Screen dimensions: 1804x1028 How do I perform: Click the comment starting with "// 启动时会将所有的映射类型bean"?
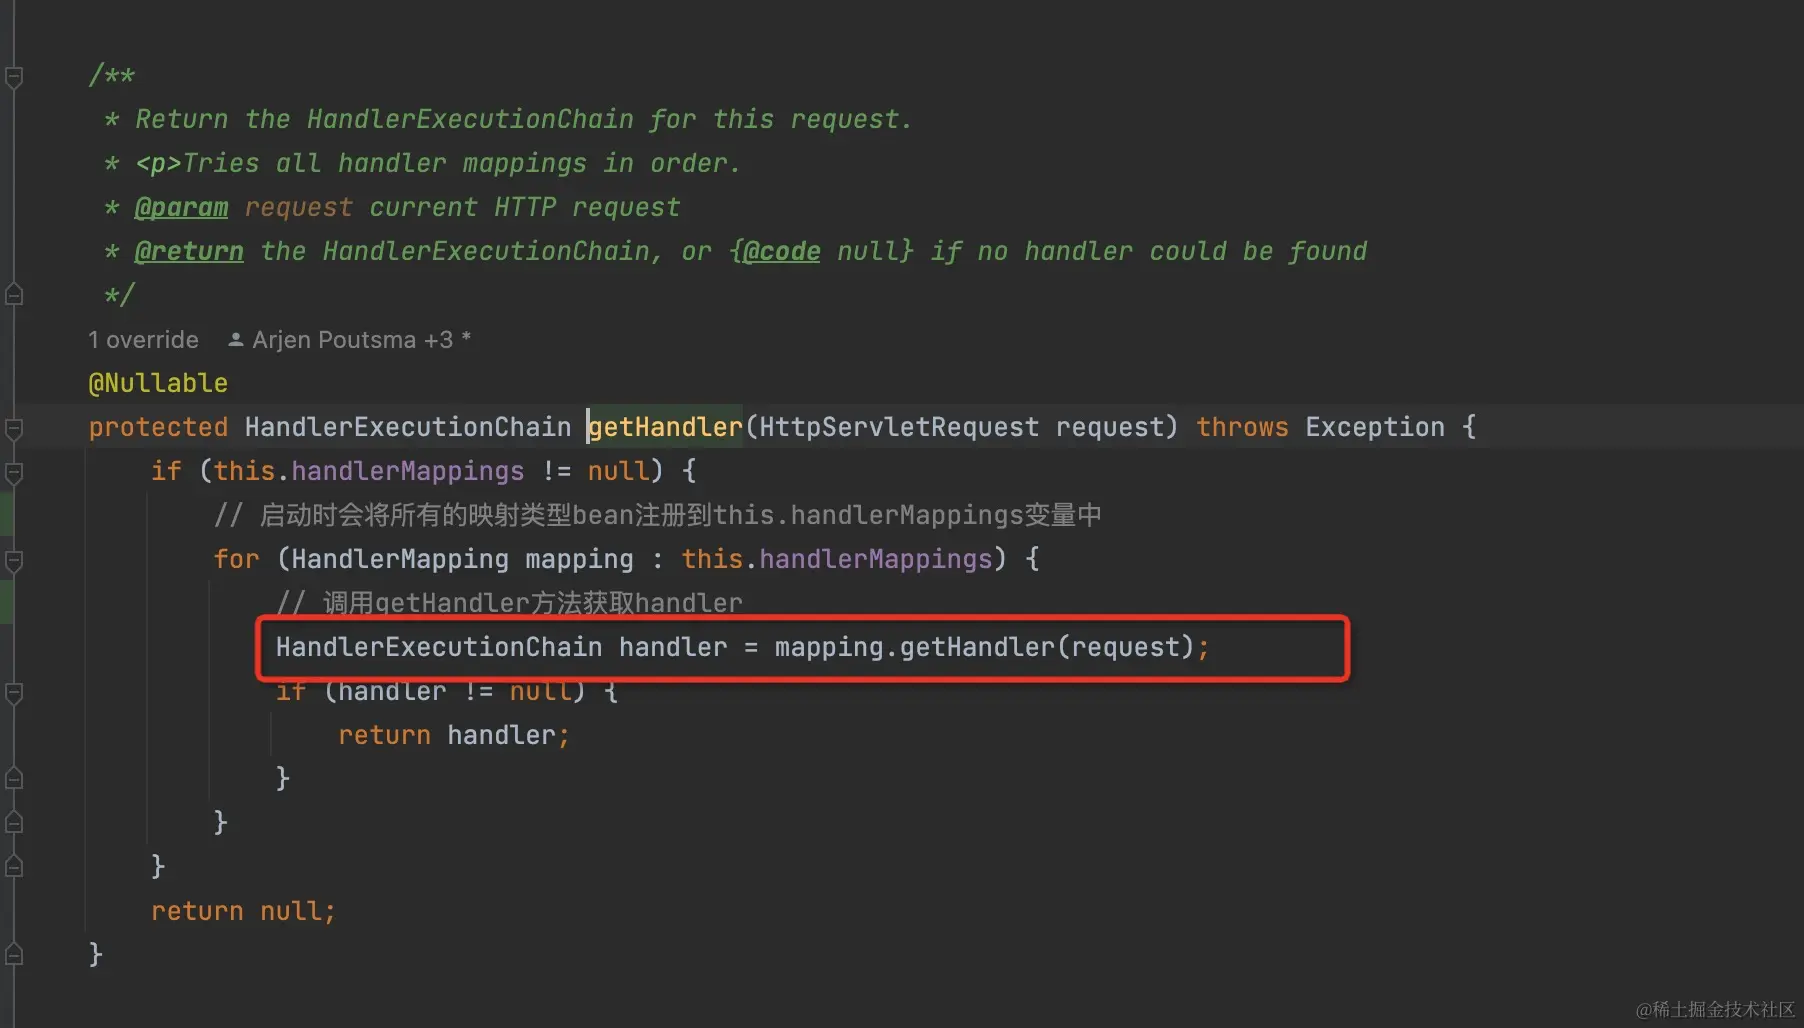658,515
